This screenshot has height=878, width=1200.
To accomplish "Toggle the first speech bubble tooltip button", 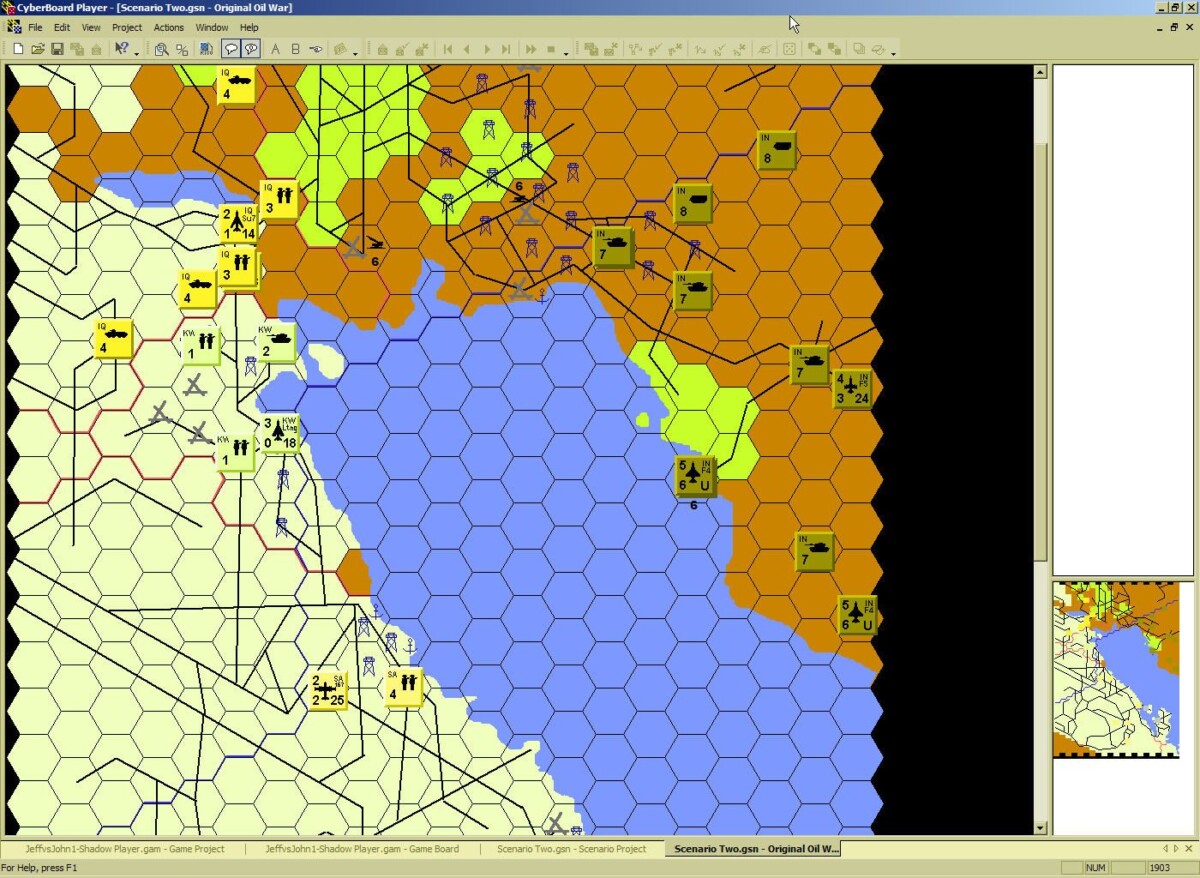I will [231, 49].
